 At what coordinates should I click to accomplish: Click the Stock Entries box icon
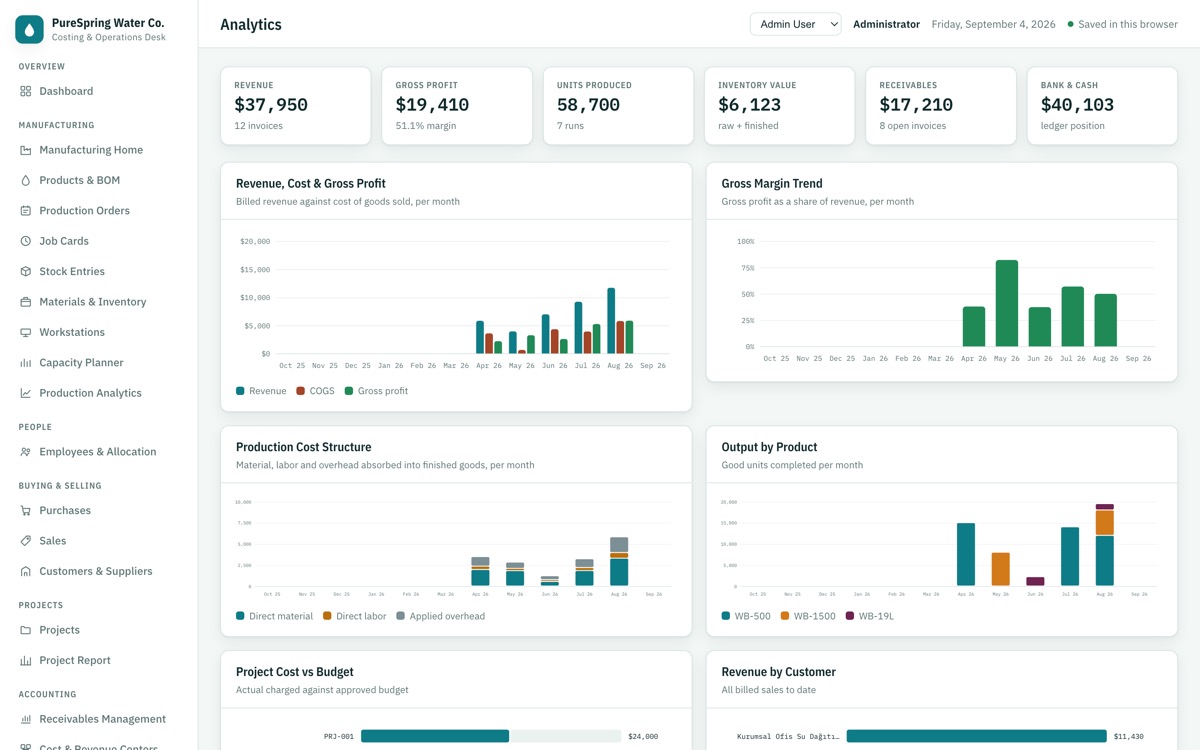26,271
